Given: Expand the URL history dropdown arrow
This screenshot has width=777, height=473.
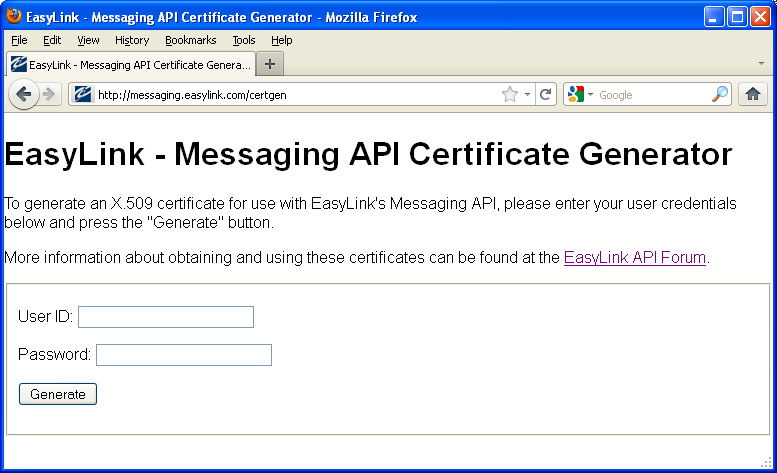Looking at the screenshot, I should pyautogui.click(x=527, y=94).
